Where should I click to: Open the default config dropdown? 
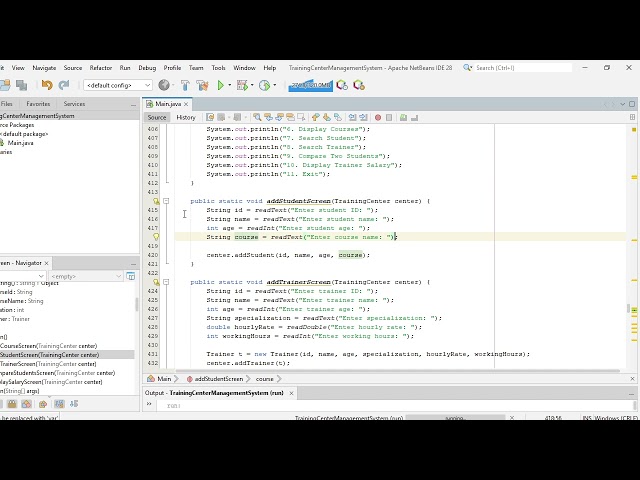click(x=118, y=85)
